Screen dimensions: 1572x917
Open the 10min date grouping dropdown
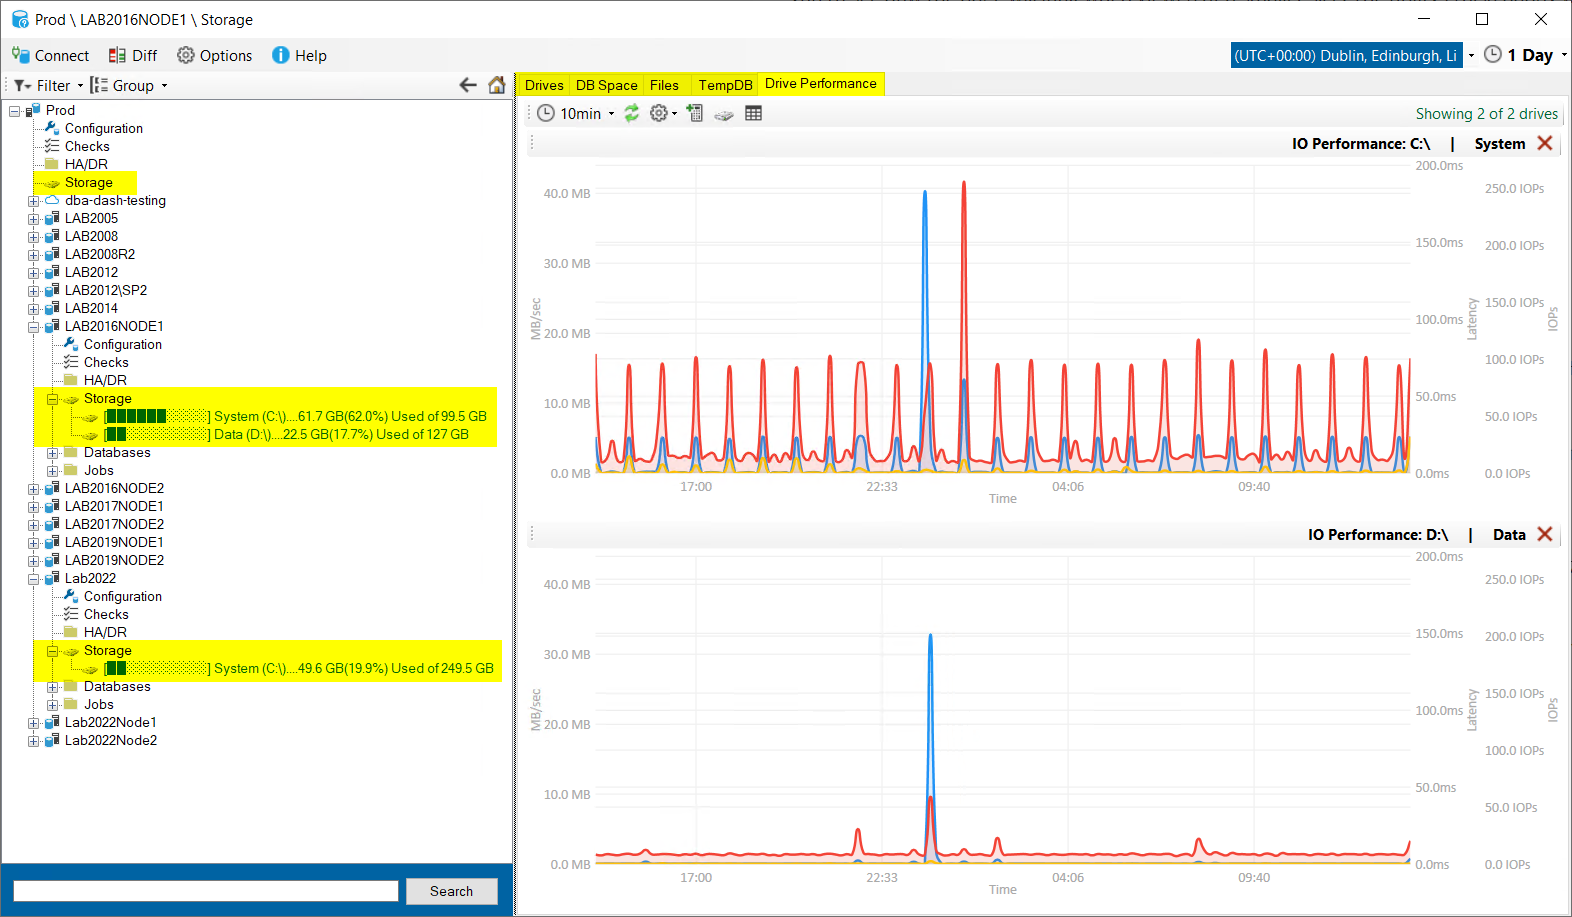tap(576, 113)
